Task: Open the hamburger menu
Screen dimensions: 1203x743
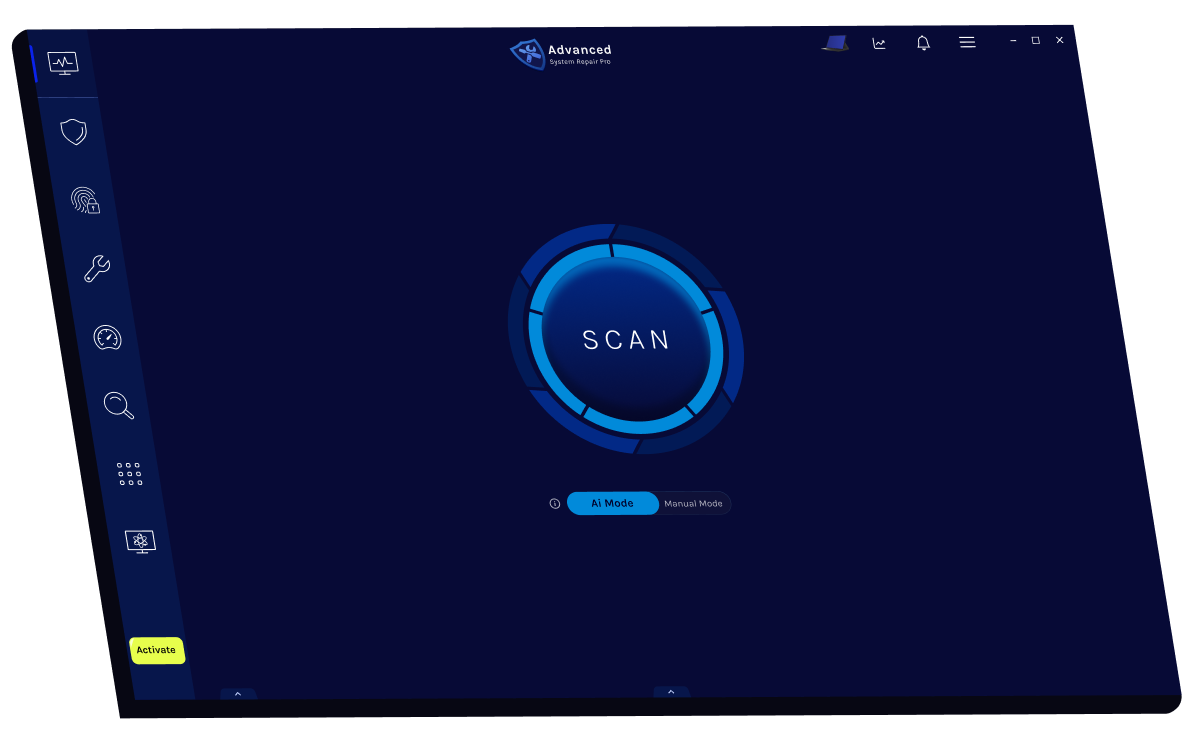Action: click(967, 43)
